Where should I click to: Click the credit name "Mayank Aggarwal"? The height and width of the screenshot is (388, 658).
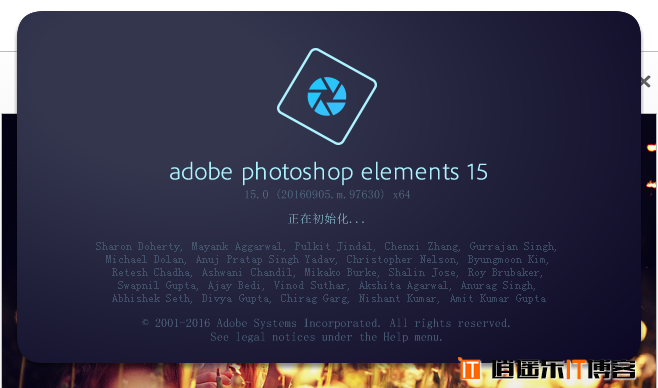tap(237, 247)
